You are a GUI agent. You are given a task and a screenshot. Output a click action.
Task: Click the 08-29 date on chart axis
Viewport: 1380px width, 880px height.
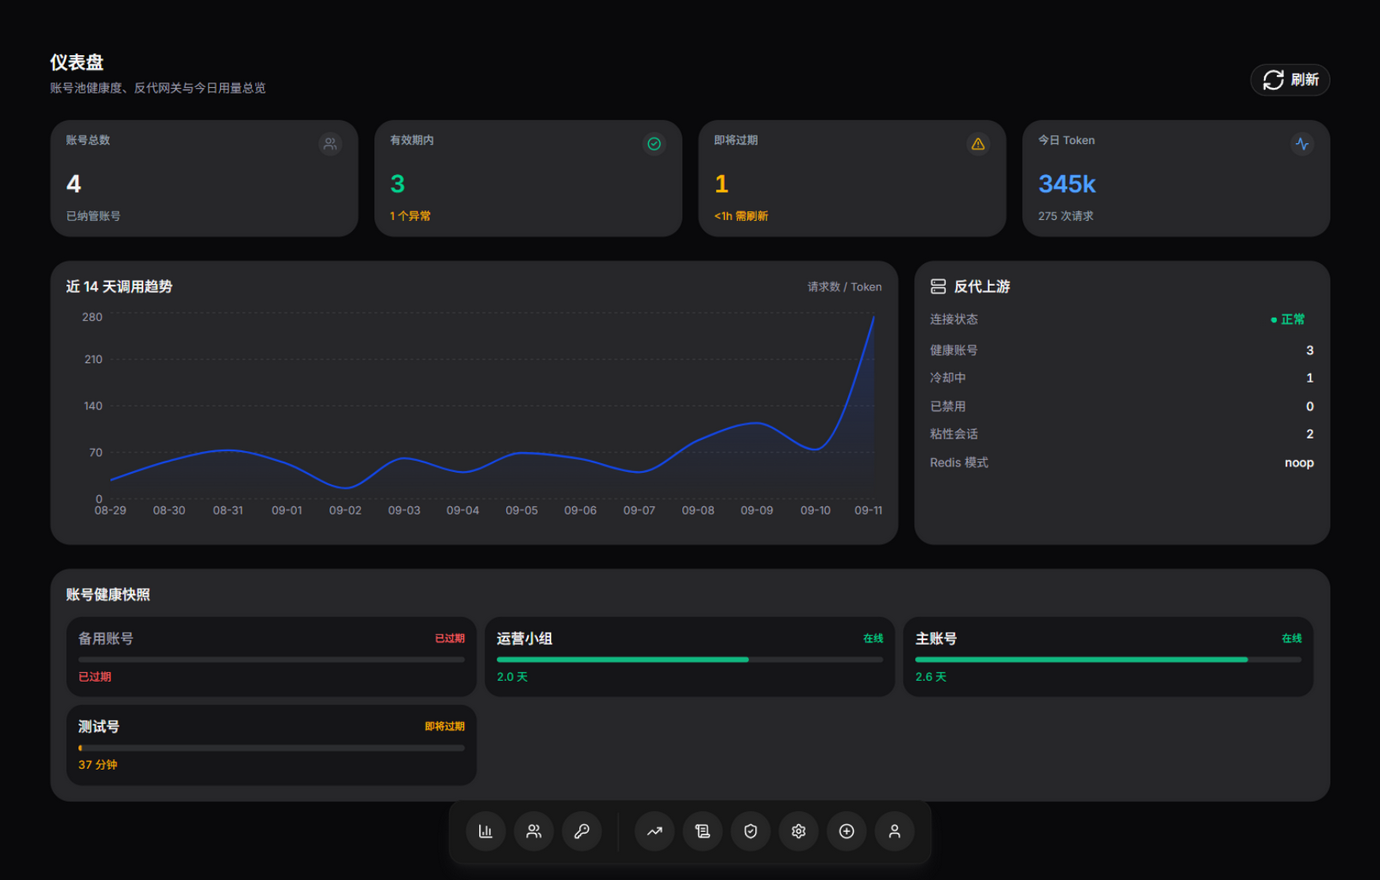pyautogui.click(x=110, y=510)
